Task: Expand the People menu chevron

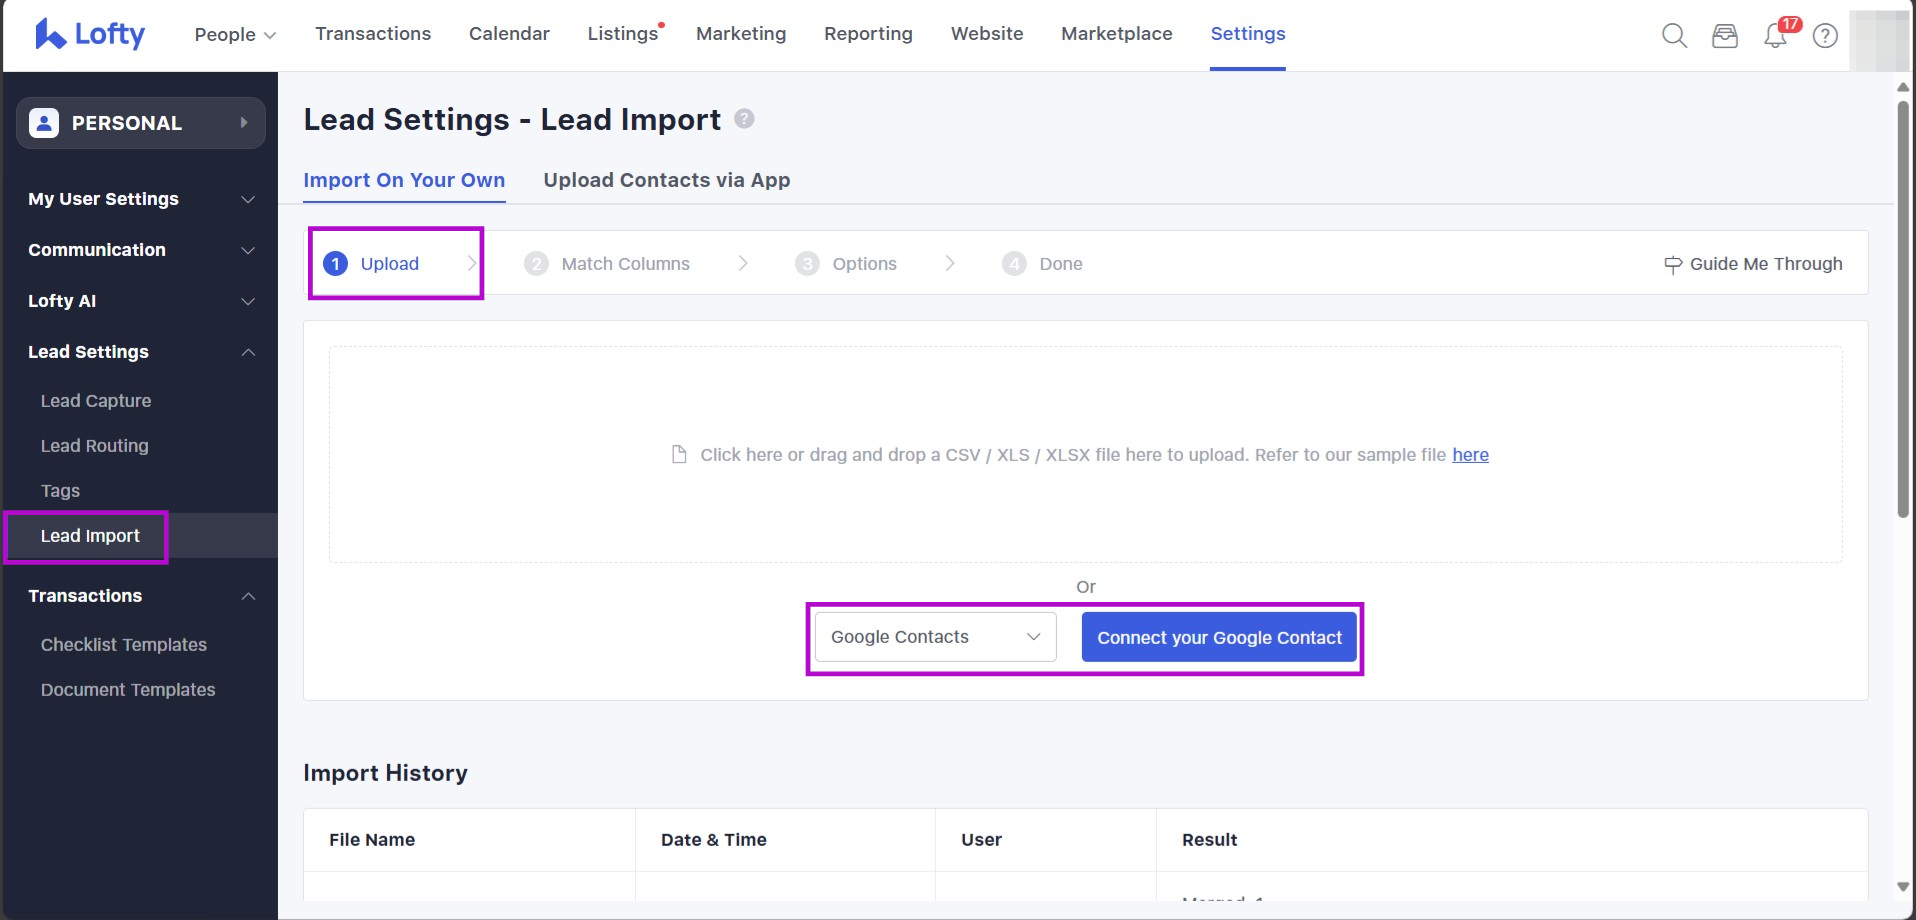Action: tap(269, 35)
